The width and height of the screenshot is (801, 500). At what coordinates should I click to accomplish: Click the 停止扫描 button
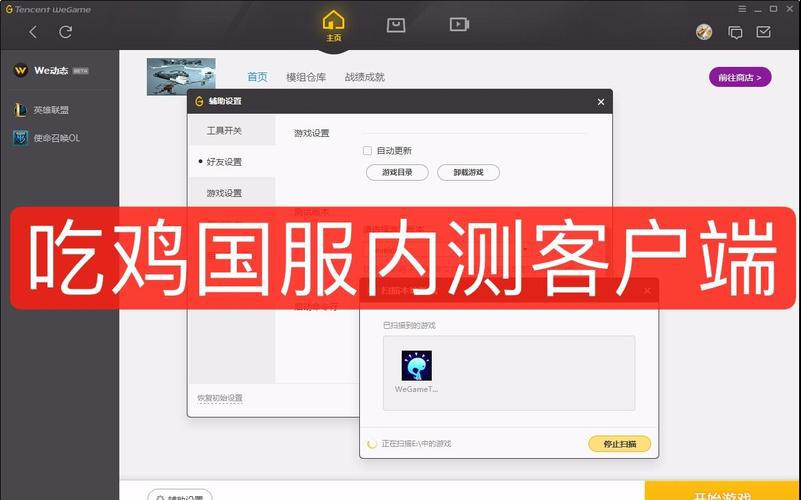pyautogui.click(x=620, y=444)
